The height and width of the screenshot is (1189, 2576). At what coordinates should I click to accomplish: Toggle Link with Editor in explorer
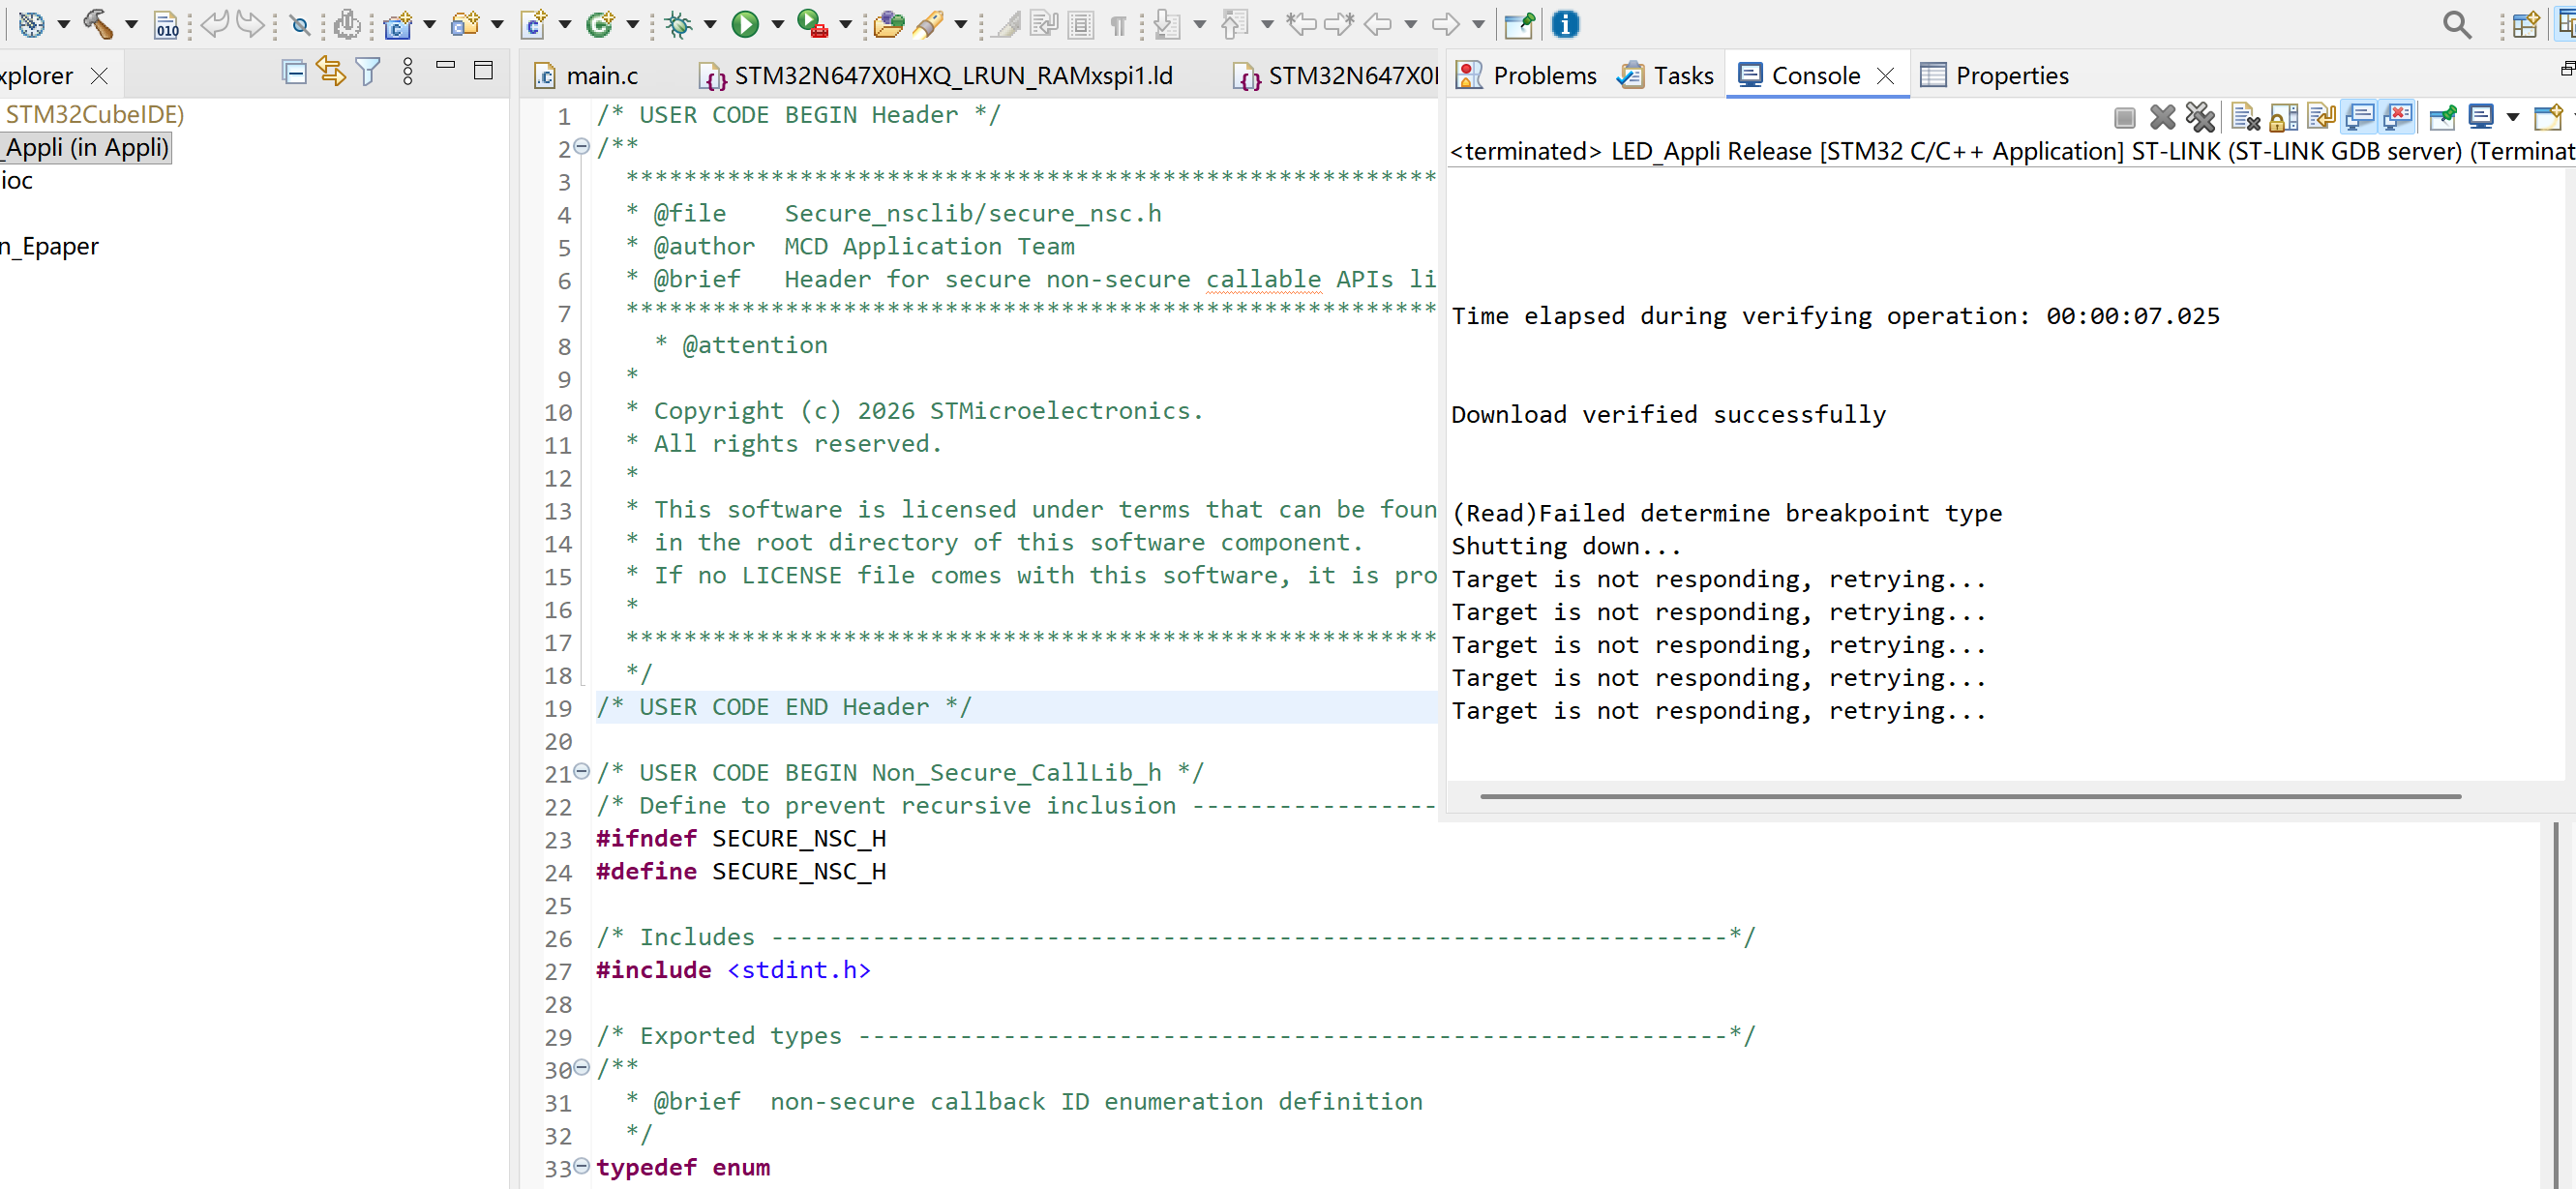pyautogui.click(x=331, y=72)
